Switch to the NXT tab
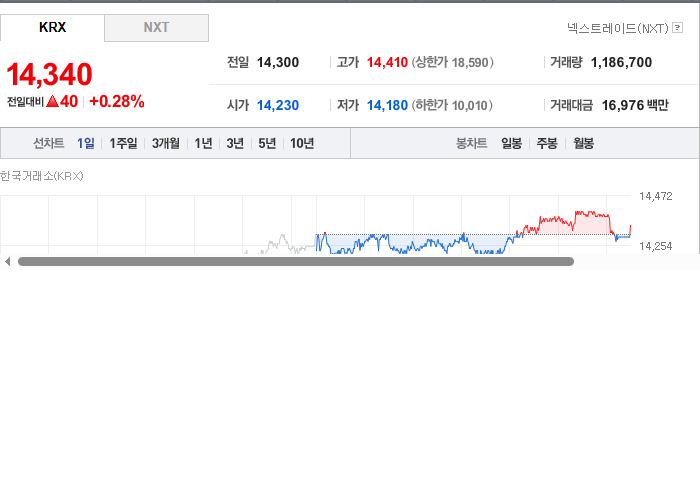Viewport: 700px width, 490px height. pyautogui.click(x=156, y=28)
